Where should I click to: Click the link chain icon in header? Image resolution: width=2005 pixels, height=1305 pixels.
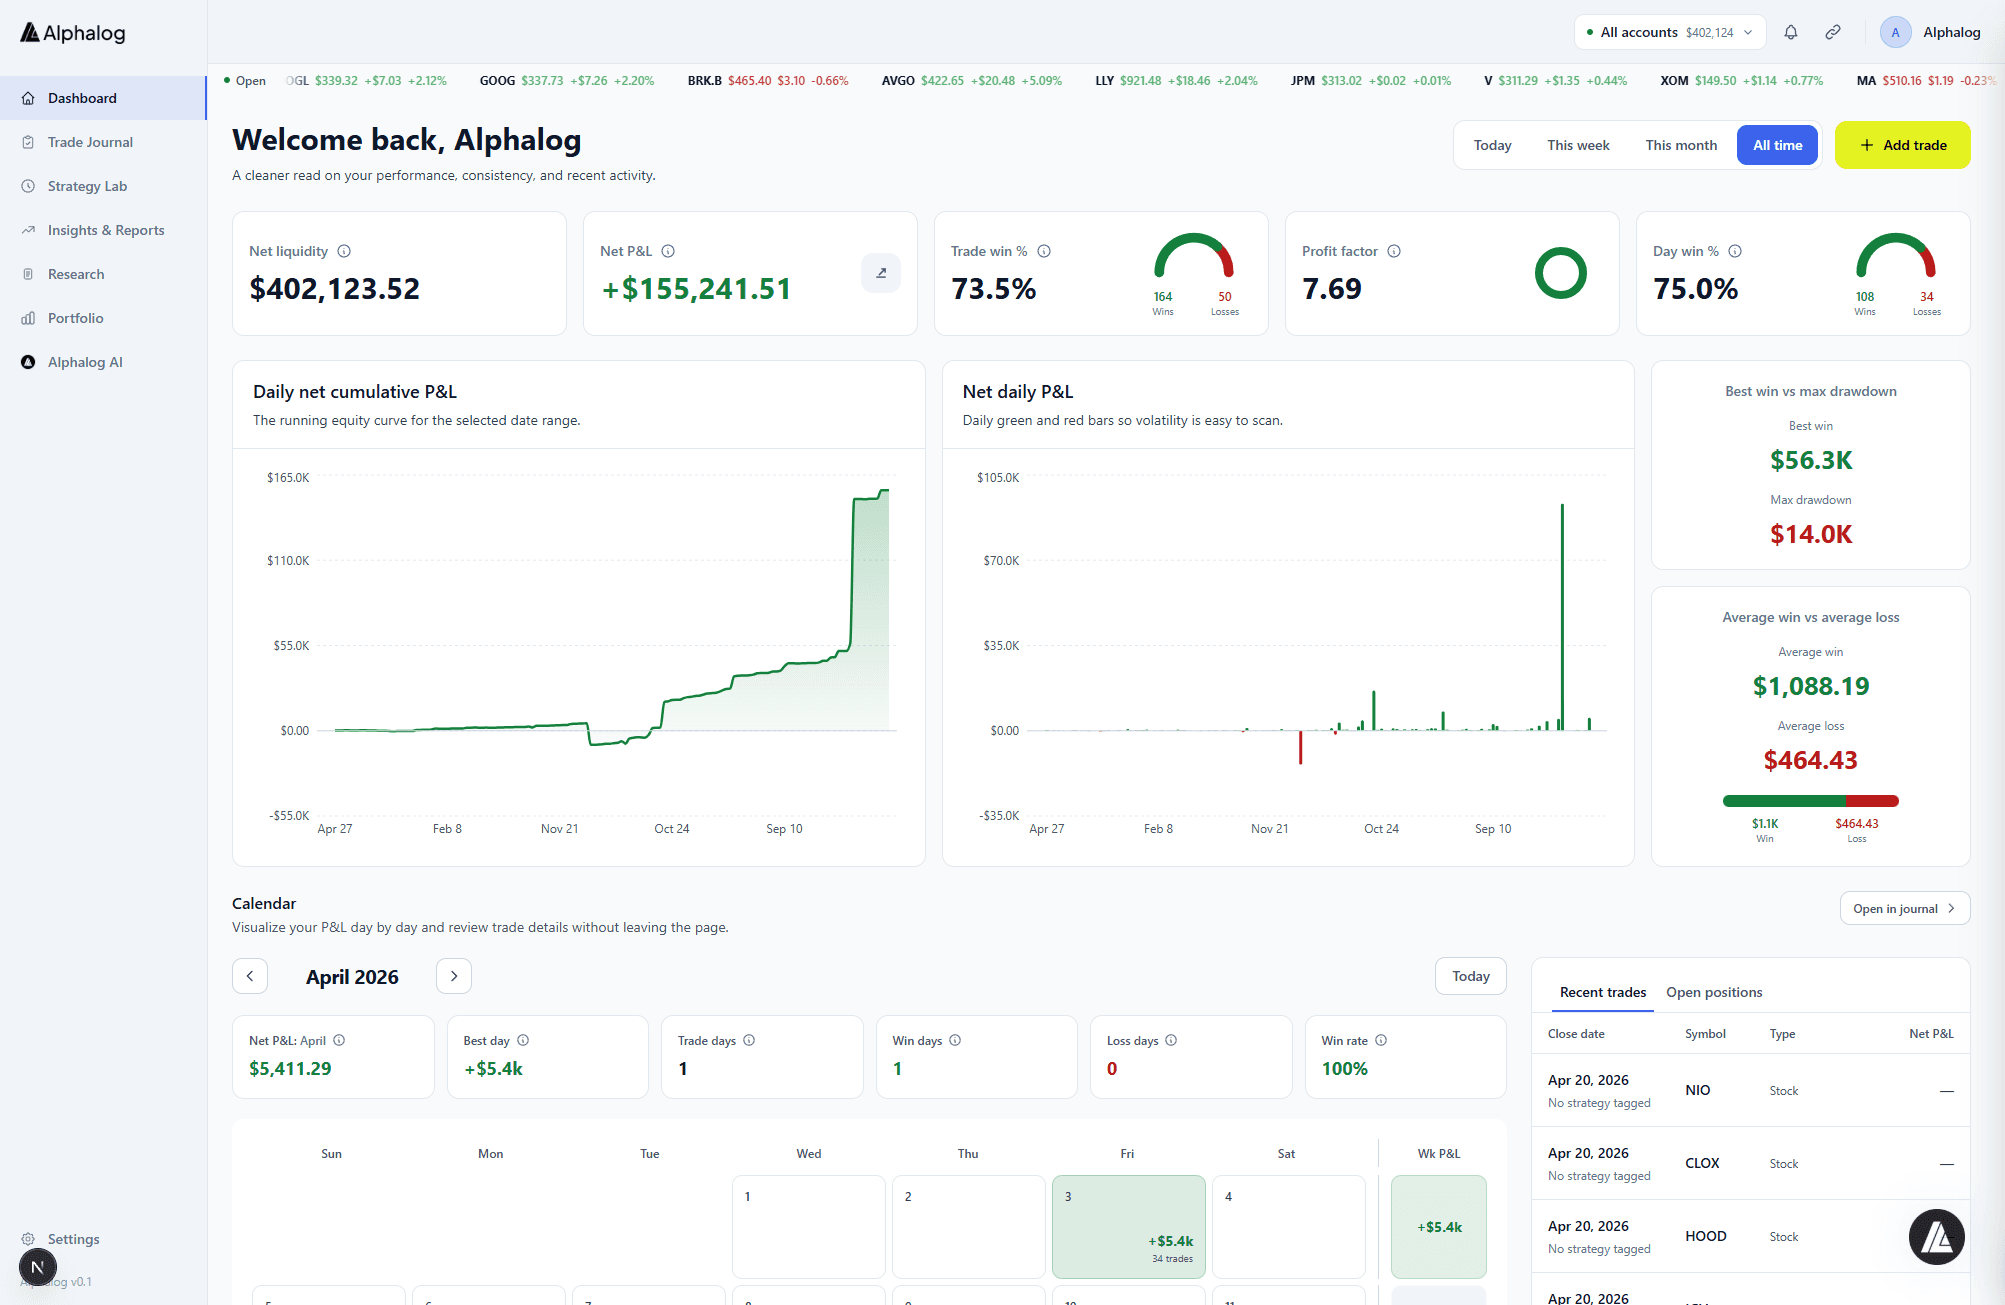coord(1833,32)
